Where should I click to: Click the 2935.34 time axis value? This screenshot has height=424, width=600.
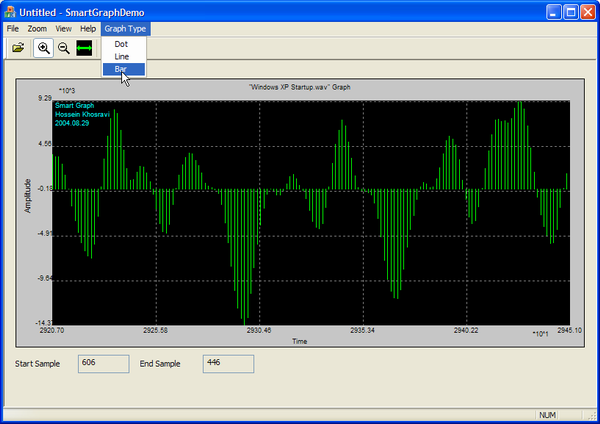pos(362,330)
